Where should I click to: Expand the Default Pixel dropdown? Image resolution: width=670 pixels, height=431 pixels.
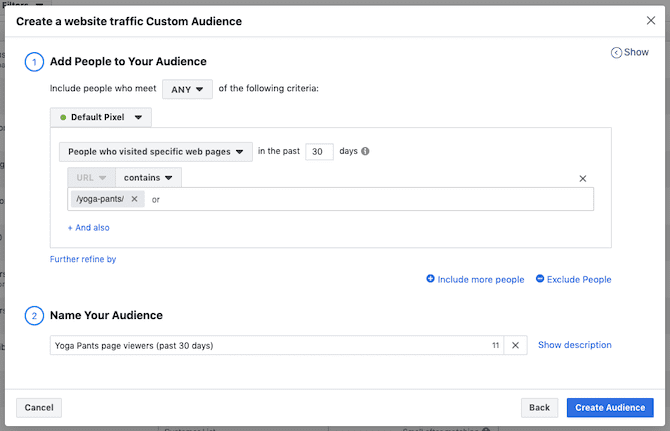tap(101, 117)
